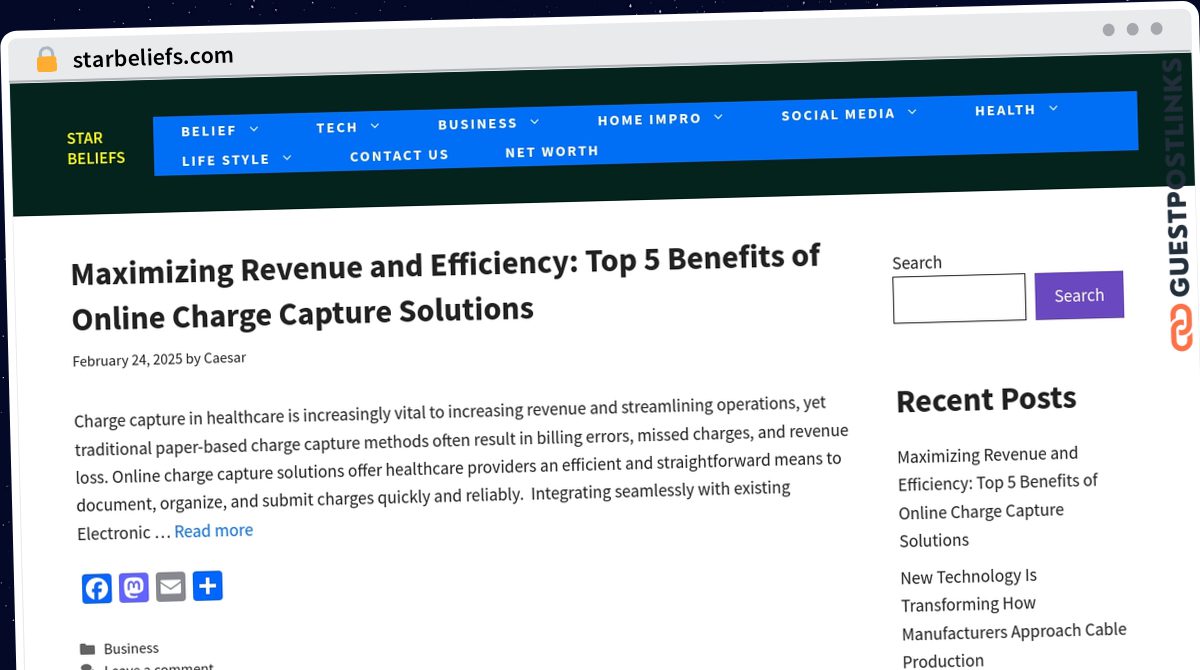Expand the Tech menu chevron
The image size is (1200, 670).
(375, 126)
